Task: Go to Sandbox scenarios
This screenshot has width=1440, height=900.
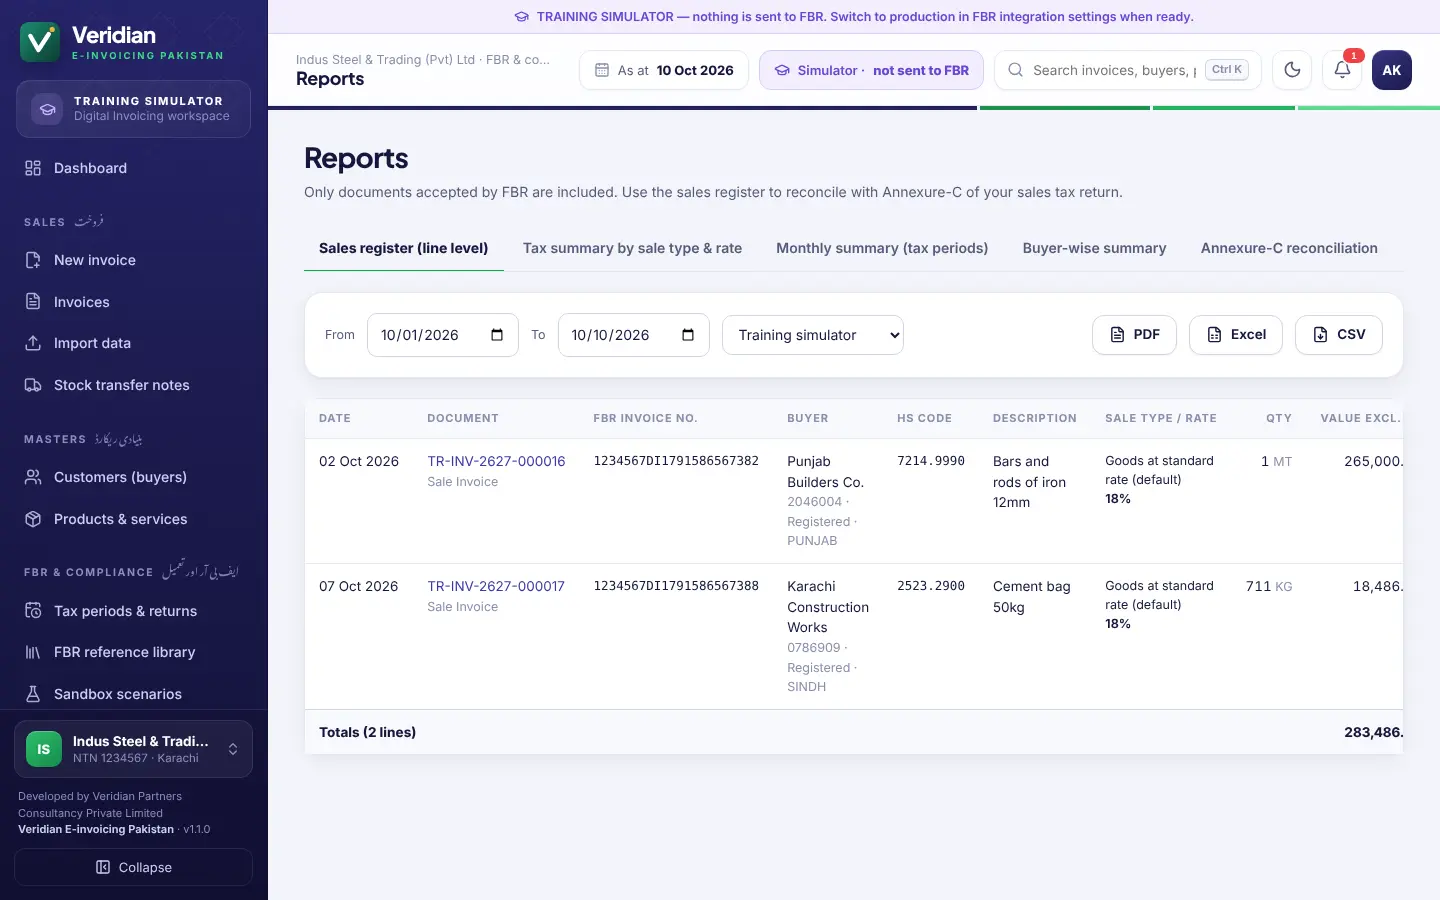Action: tap(133, 694)
